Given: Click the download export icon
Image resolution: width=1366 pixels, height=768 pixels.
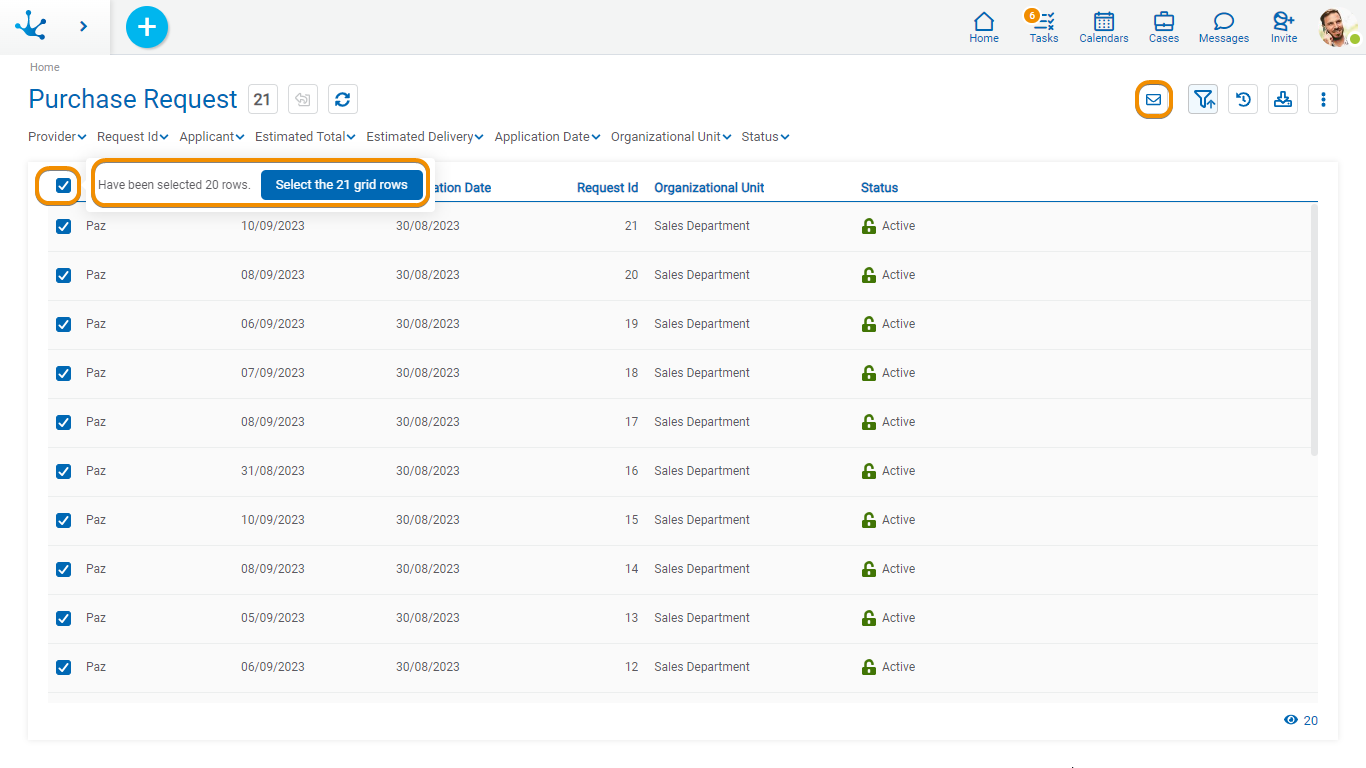Looking at the screenshot, I should (1283, 99).
